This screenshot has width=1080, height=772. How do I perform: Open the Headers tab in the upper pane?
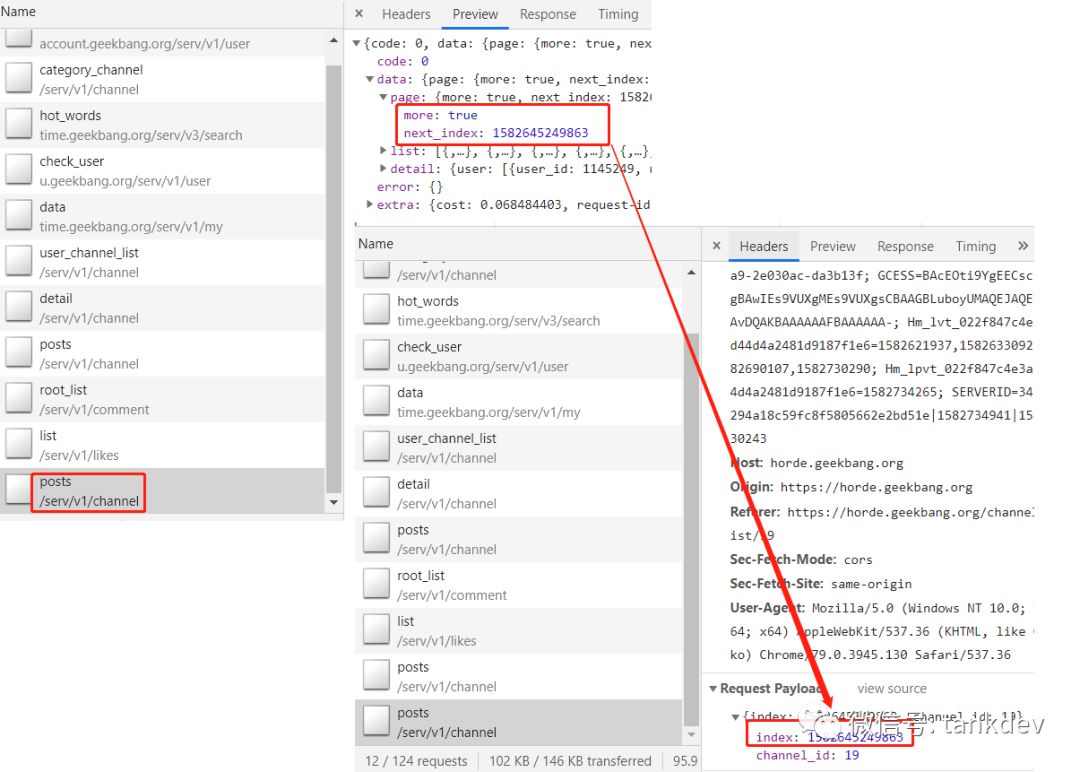406,14
